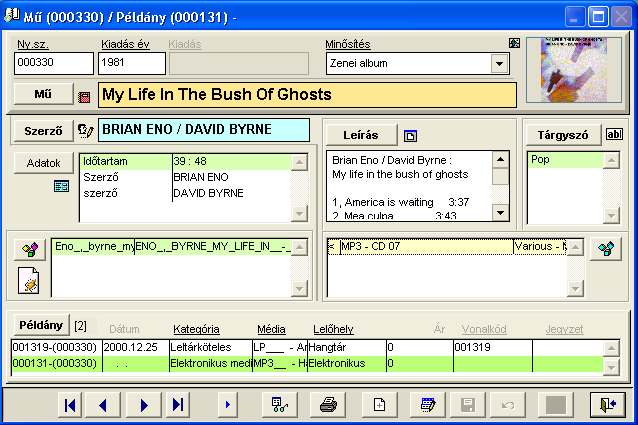Select the szerző DAVID BYRNE row

[185, 193]
